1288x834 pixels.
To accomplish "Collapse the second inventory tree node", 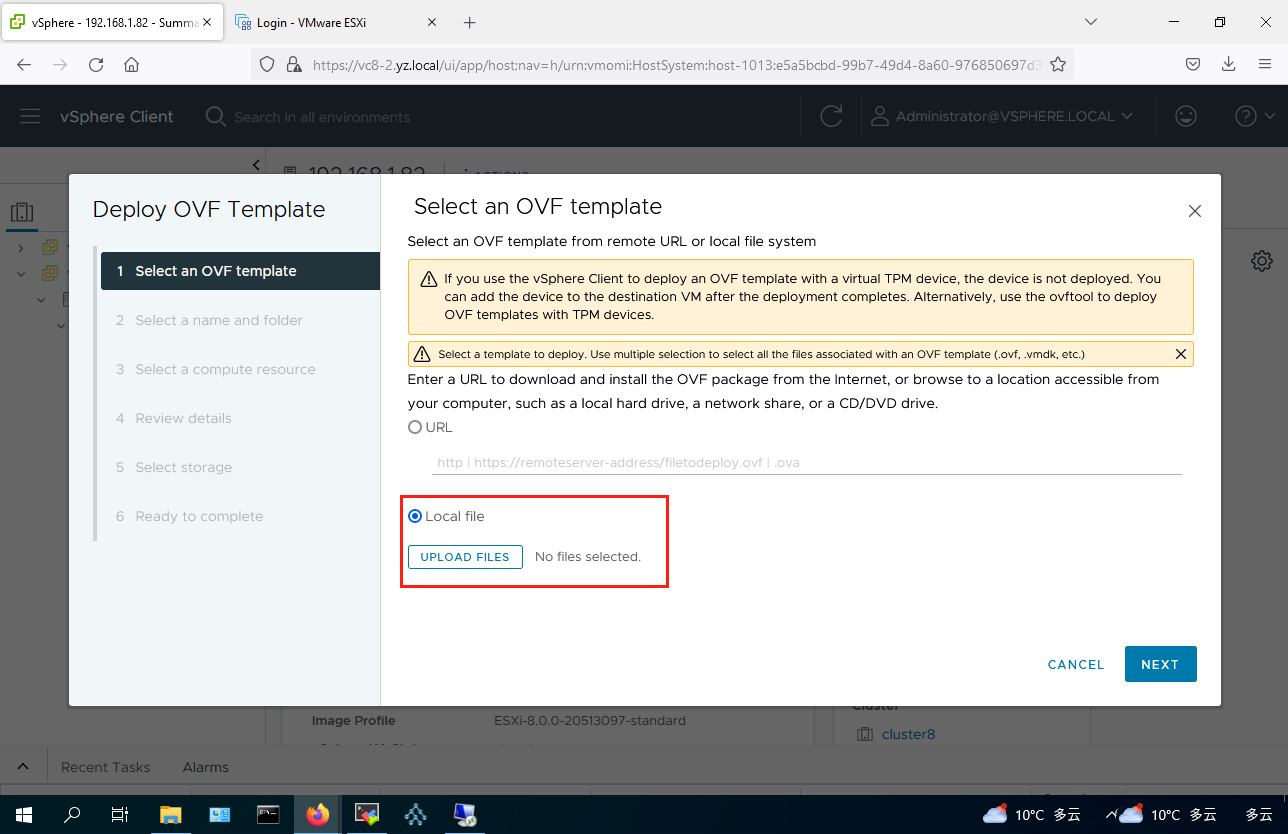I will pyautogui.click(x=22, y=273).
